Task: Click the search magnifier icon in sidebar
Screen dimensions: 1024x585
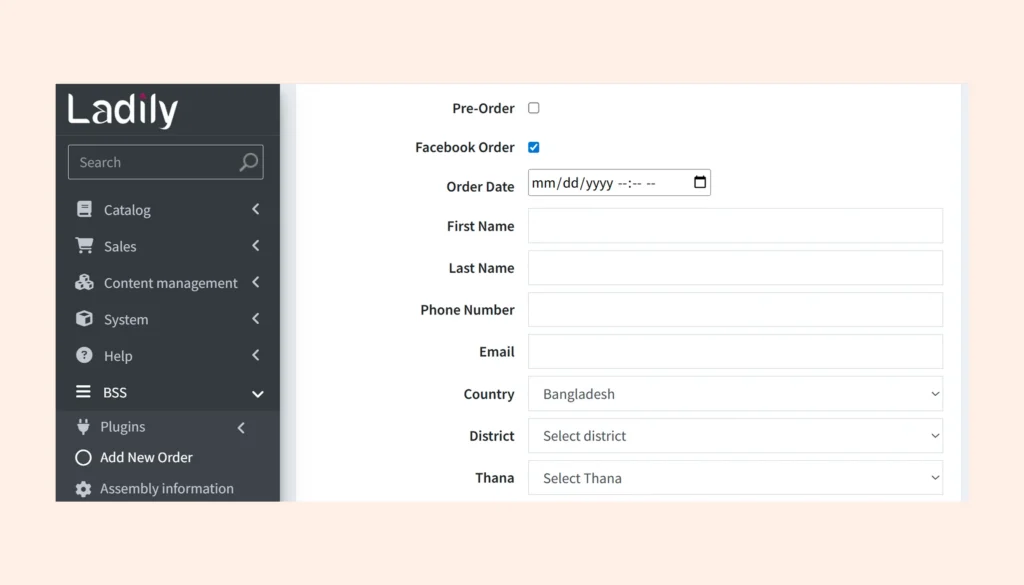Action: click(x=248, y=163)
